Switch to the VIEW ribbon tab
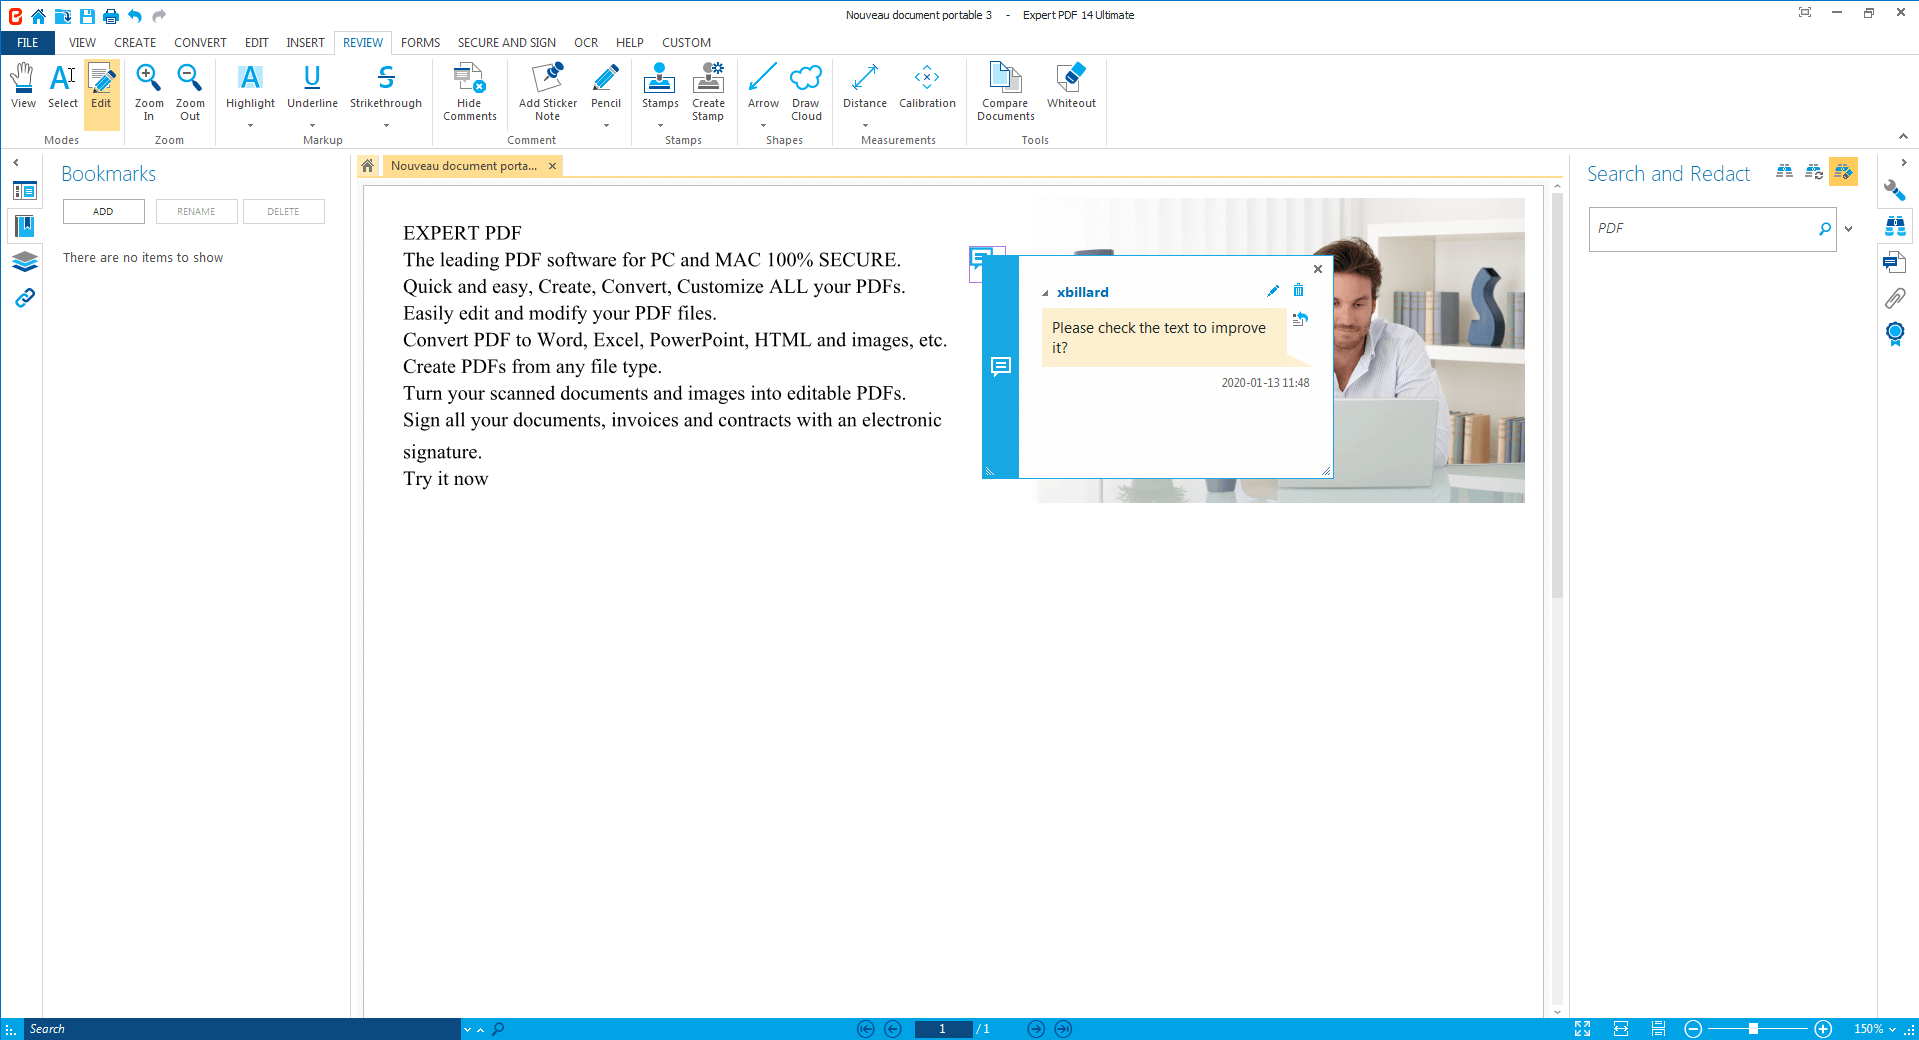The width and height of the screenshot is (1919, 1040). pyautogui.click(x=82, y=43)
